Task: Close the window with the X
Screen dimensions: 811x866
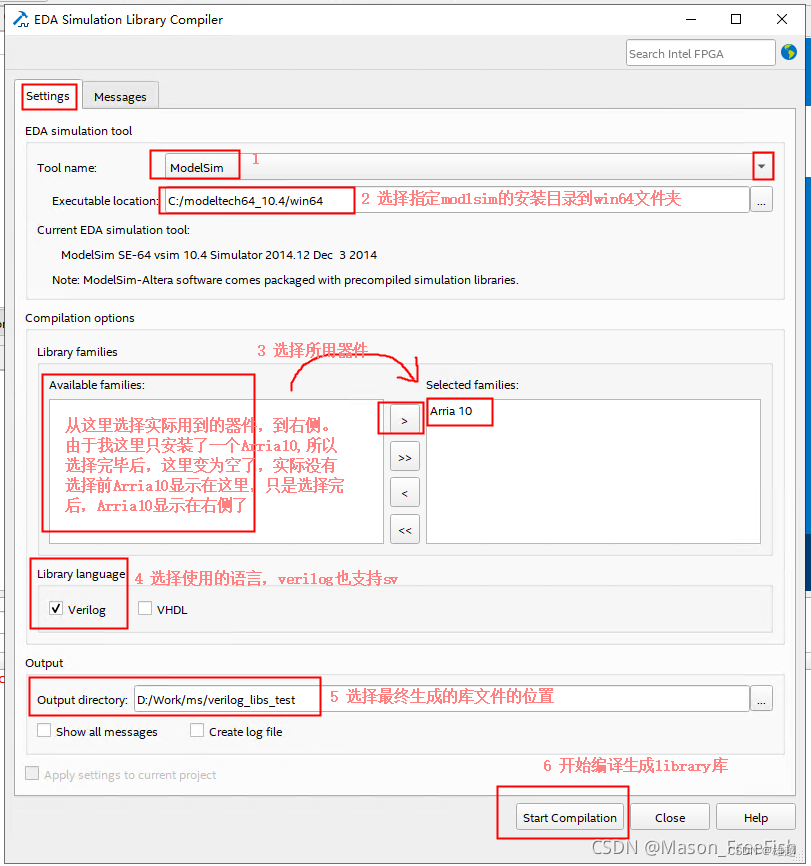Action: (x=781, y=19)
